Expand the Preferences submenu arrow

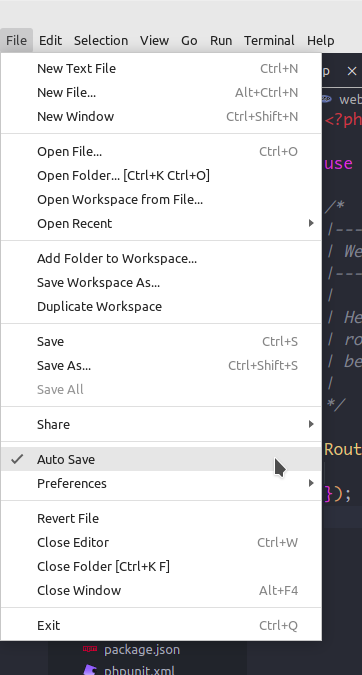tap(311, 483)
